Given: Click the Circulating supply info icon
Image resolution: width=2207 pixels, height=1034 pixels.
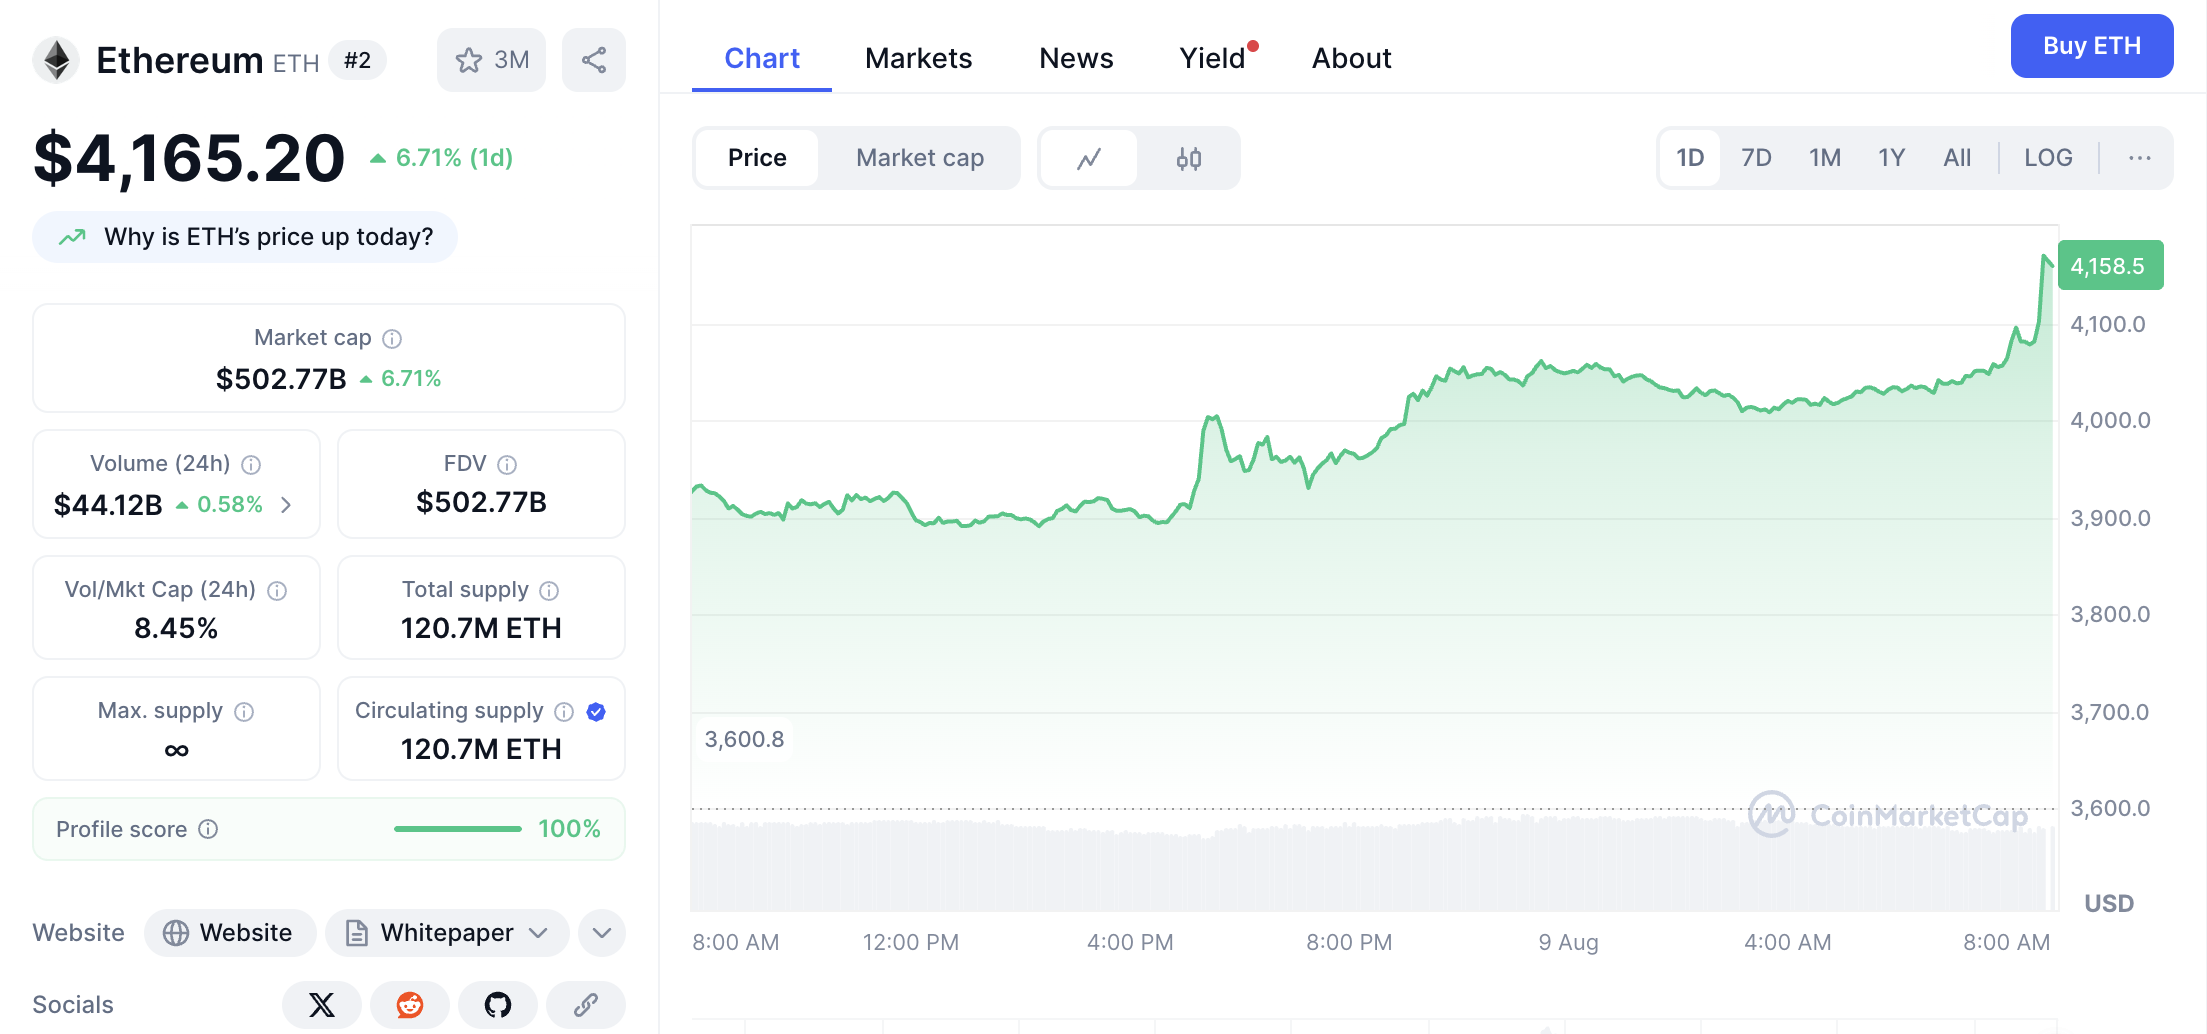Looking at the screenshot, I should [564, 712].
